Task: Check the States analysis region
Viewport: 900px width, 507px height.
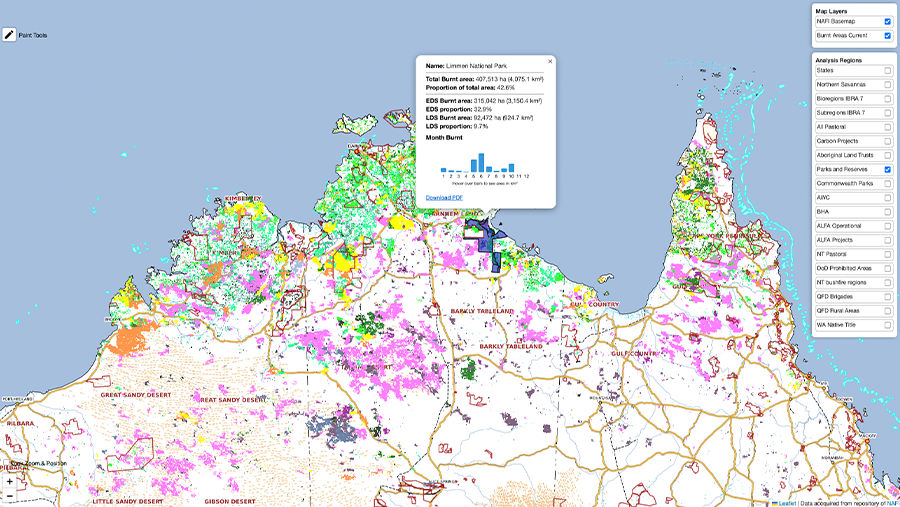Action: pyautogui.click(x=888, y=70)
